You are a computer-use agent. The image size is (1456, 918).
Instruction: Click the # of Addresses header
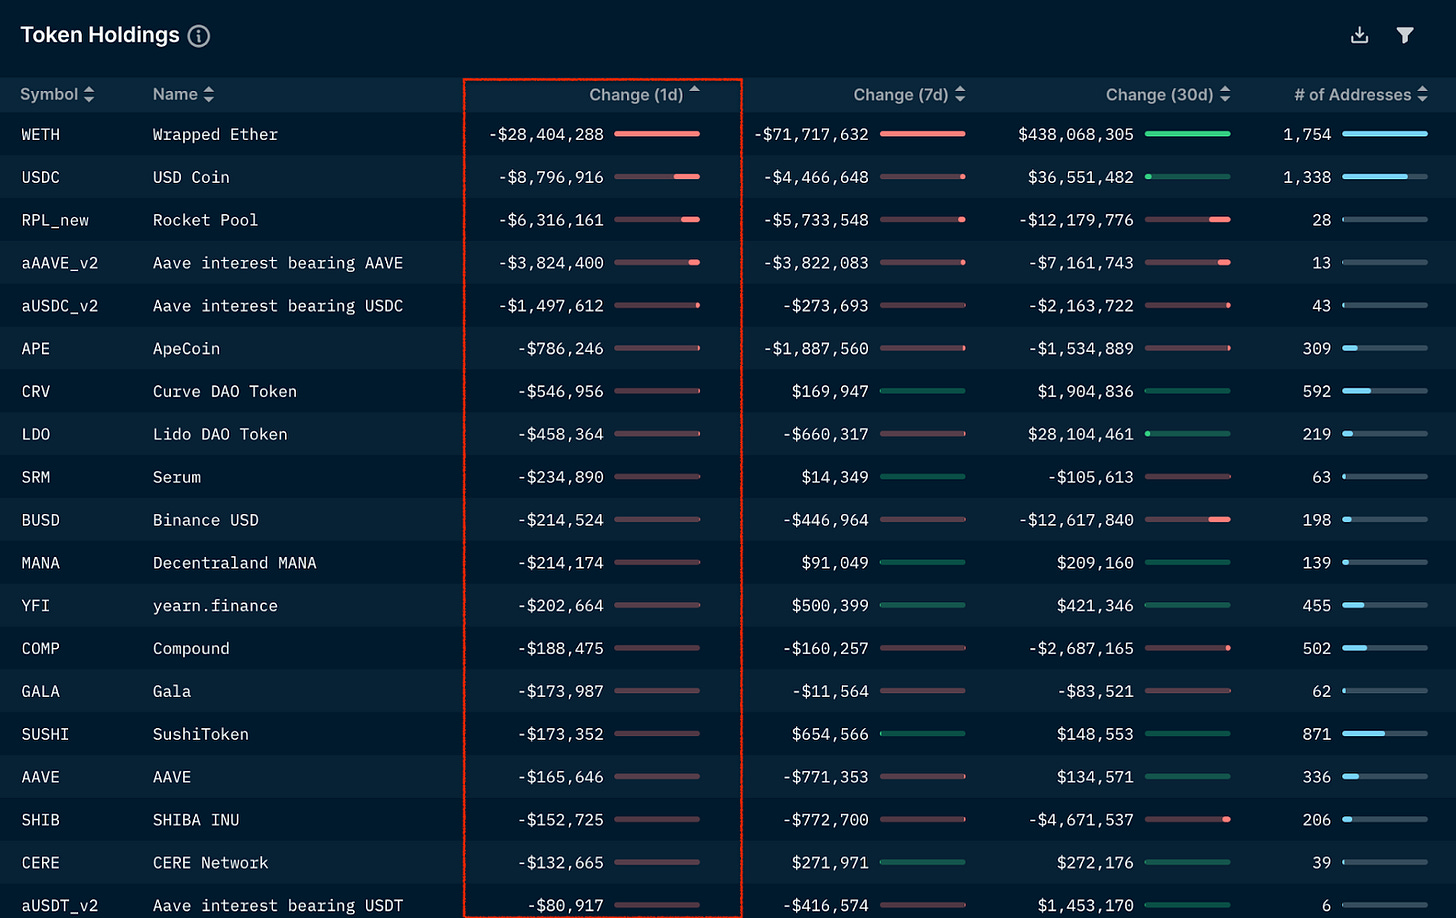[1352, 94]
